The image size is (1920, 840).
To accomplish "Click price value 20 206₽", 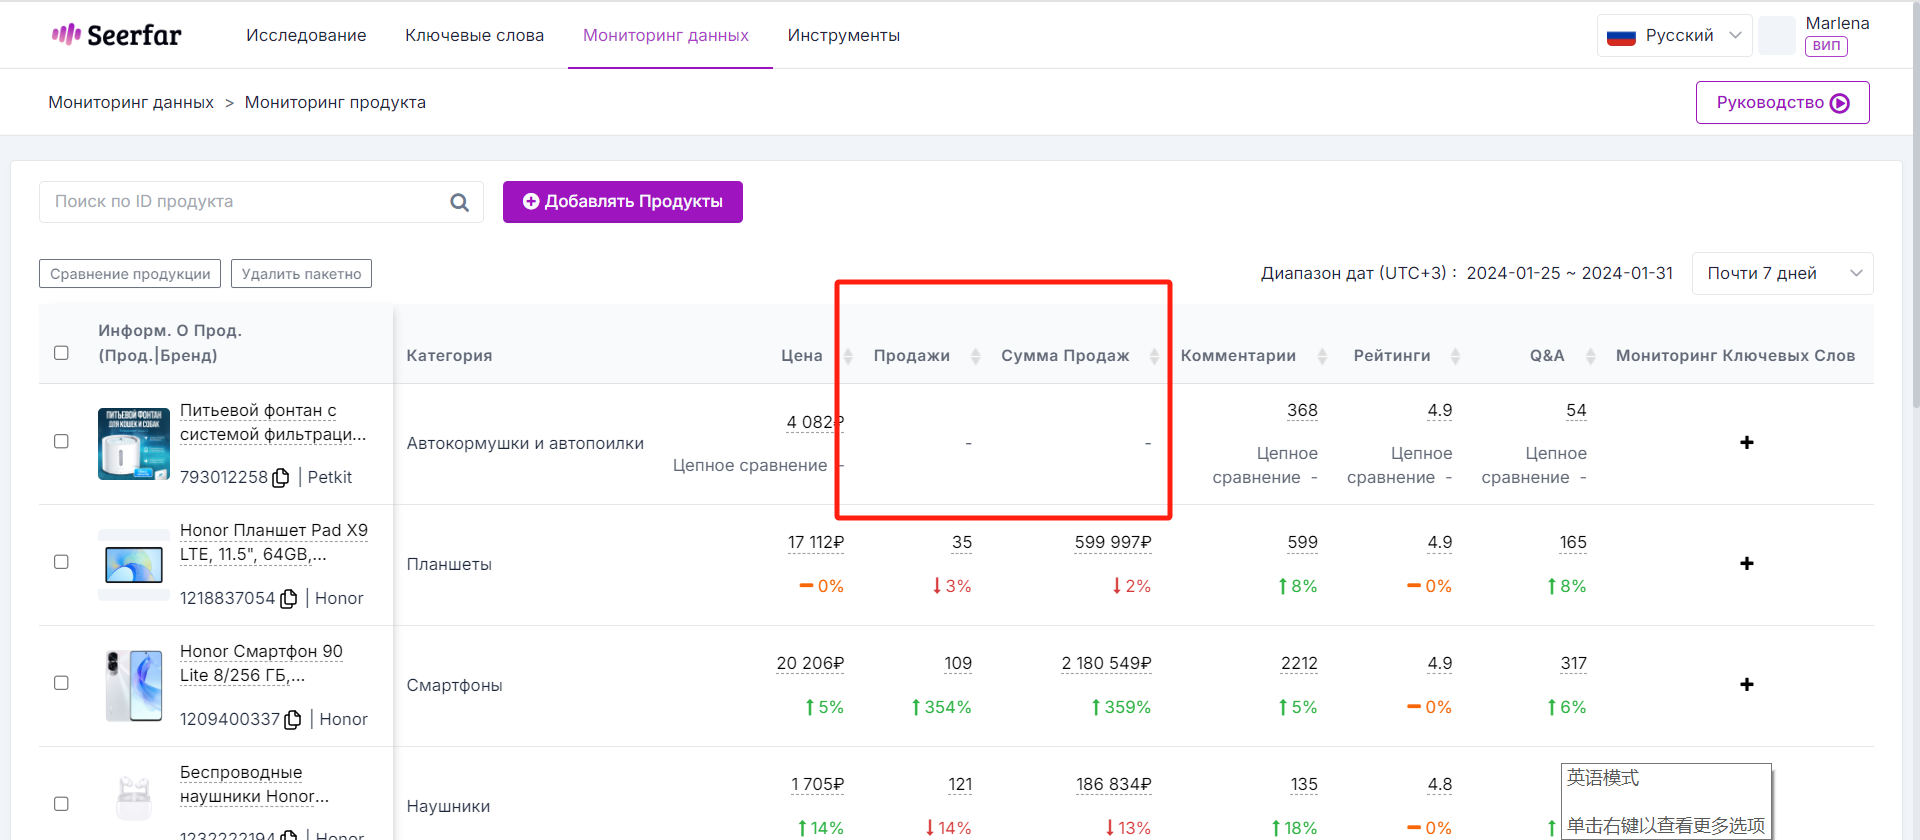I will pos(810,664).
